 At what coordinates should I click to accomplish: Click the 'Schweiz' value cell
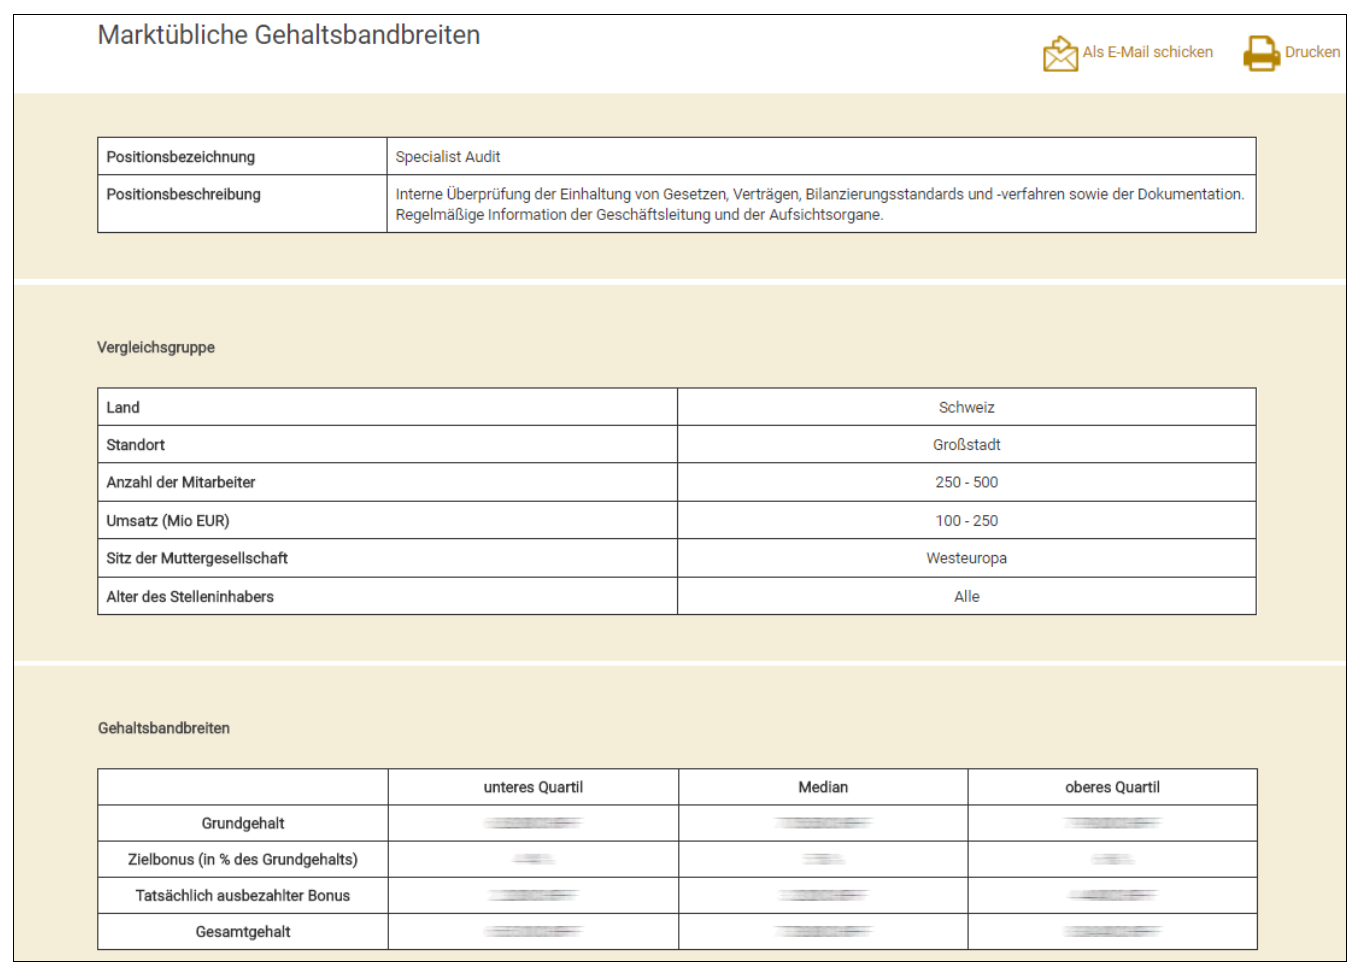966,407
